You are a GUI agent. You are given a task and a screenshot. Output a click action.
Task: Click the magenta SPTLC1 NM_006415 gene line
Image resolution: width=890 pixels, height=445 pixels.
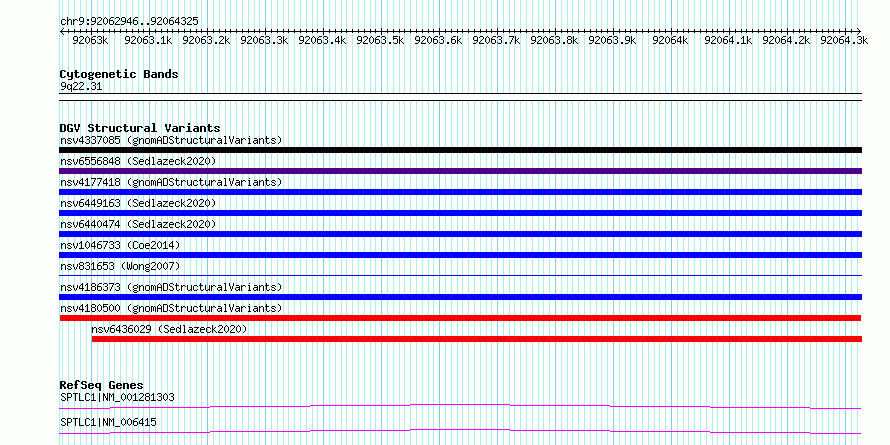pyautogui.click(x=460, y=431)
